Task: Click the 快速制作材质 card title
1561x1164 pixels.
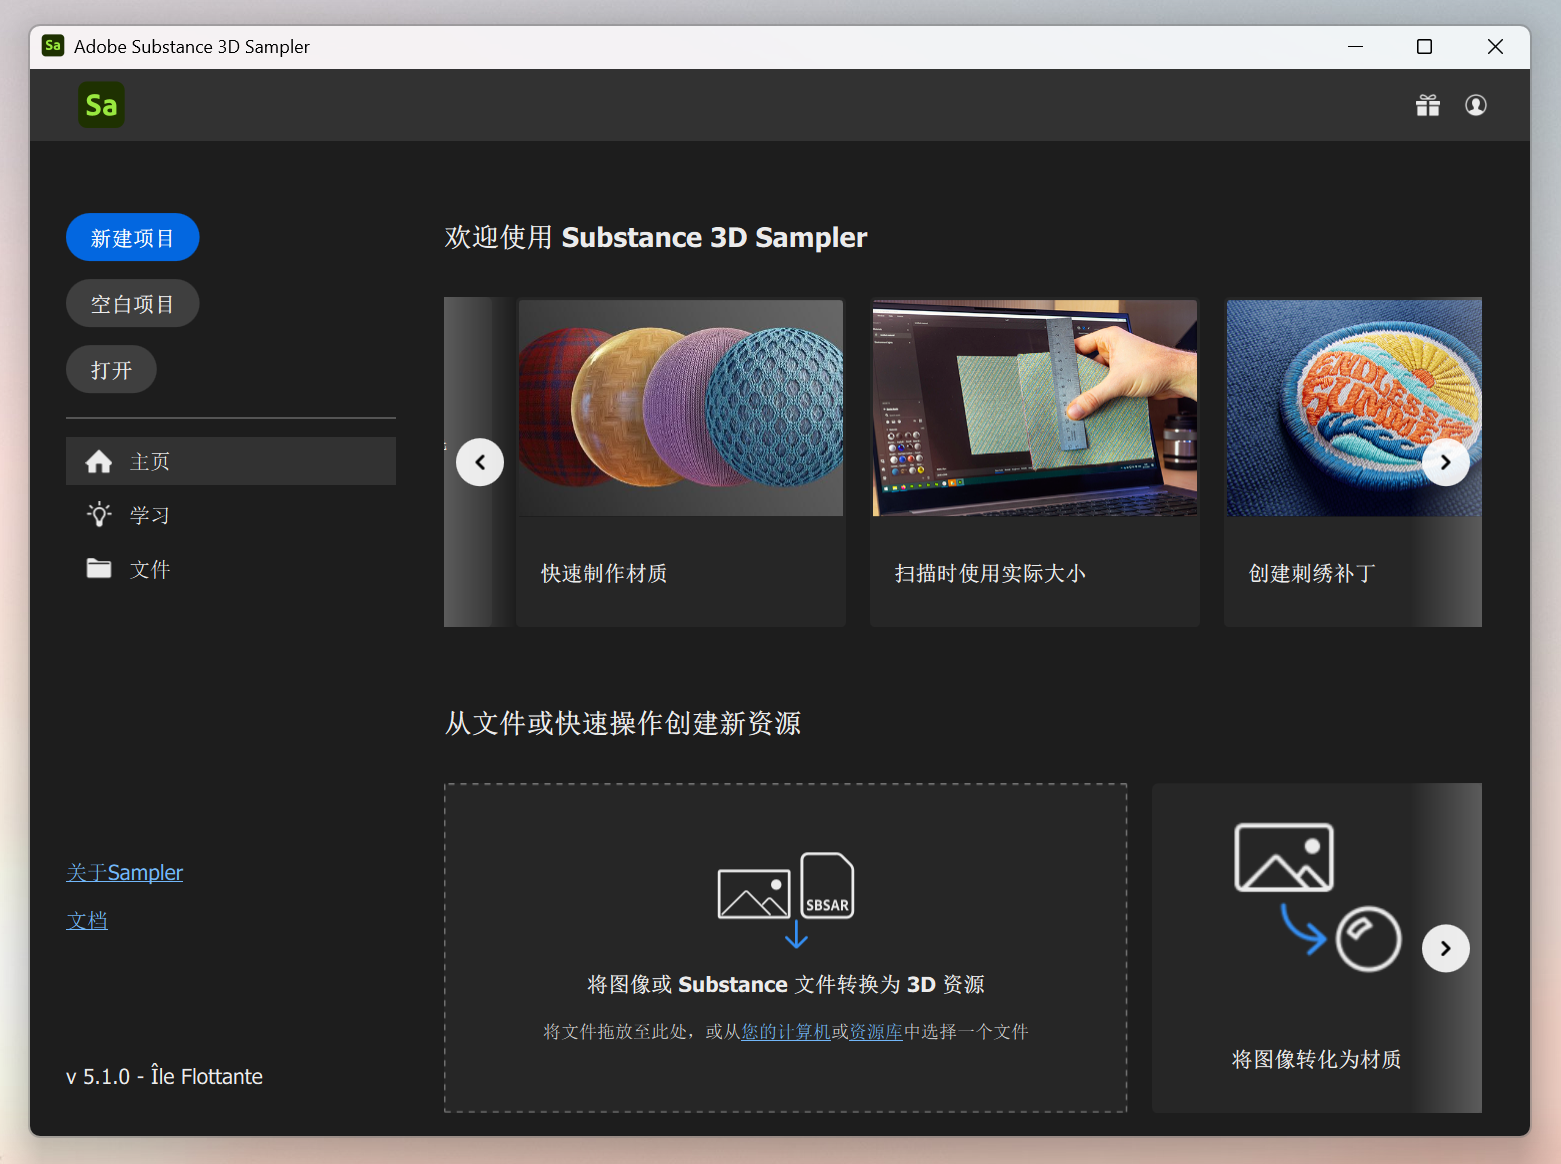Action: (604, 573)
